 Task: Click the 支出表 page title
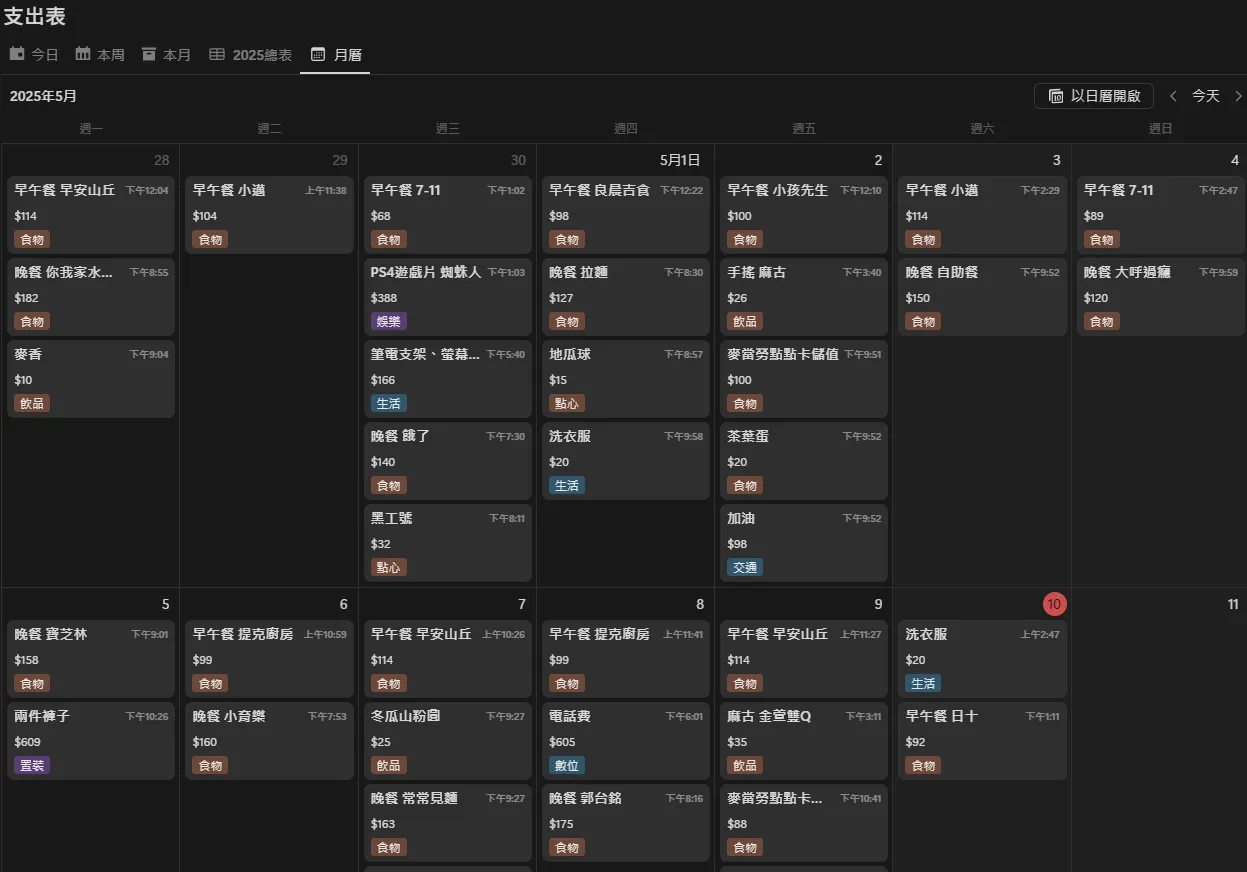tap(35, 16)
